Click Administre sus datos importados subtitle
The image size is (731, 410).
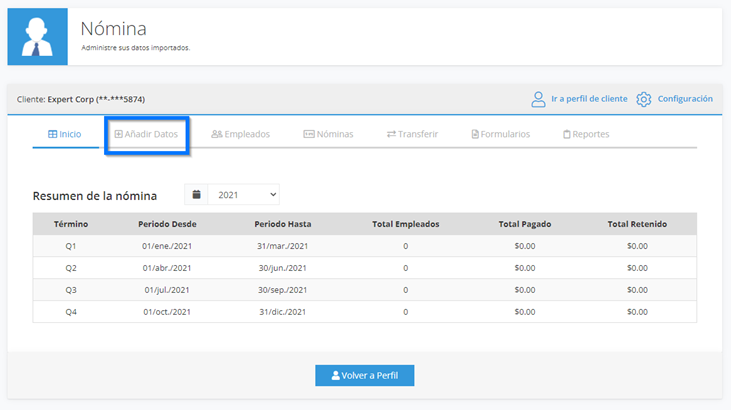136,48
